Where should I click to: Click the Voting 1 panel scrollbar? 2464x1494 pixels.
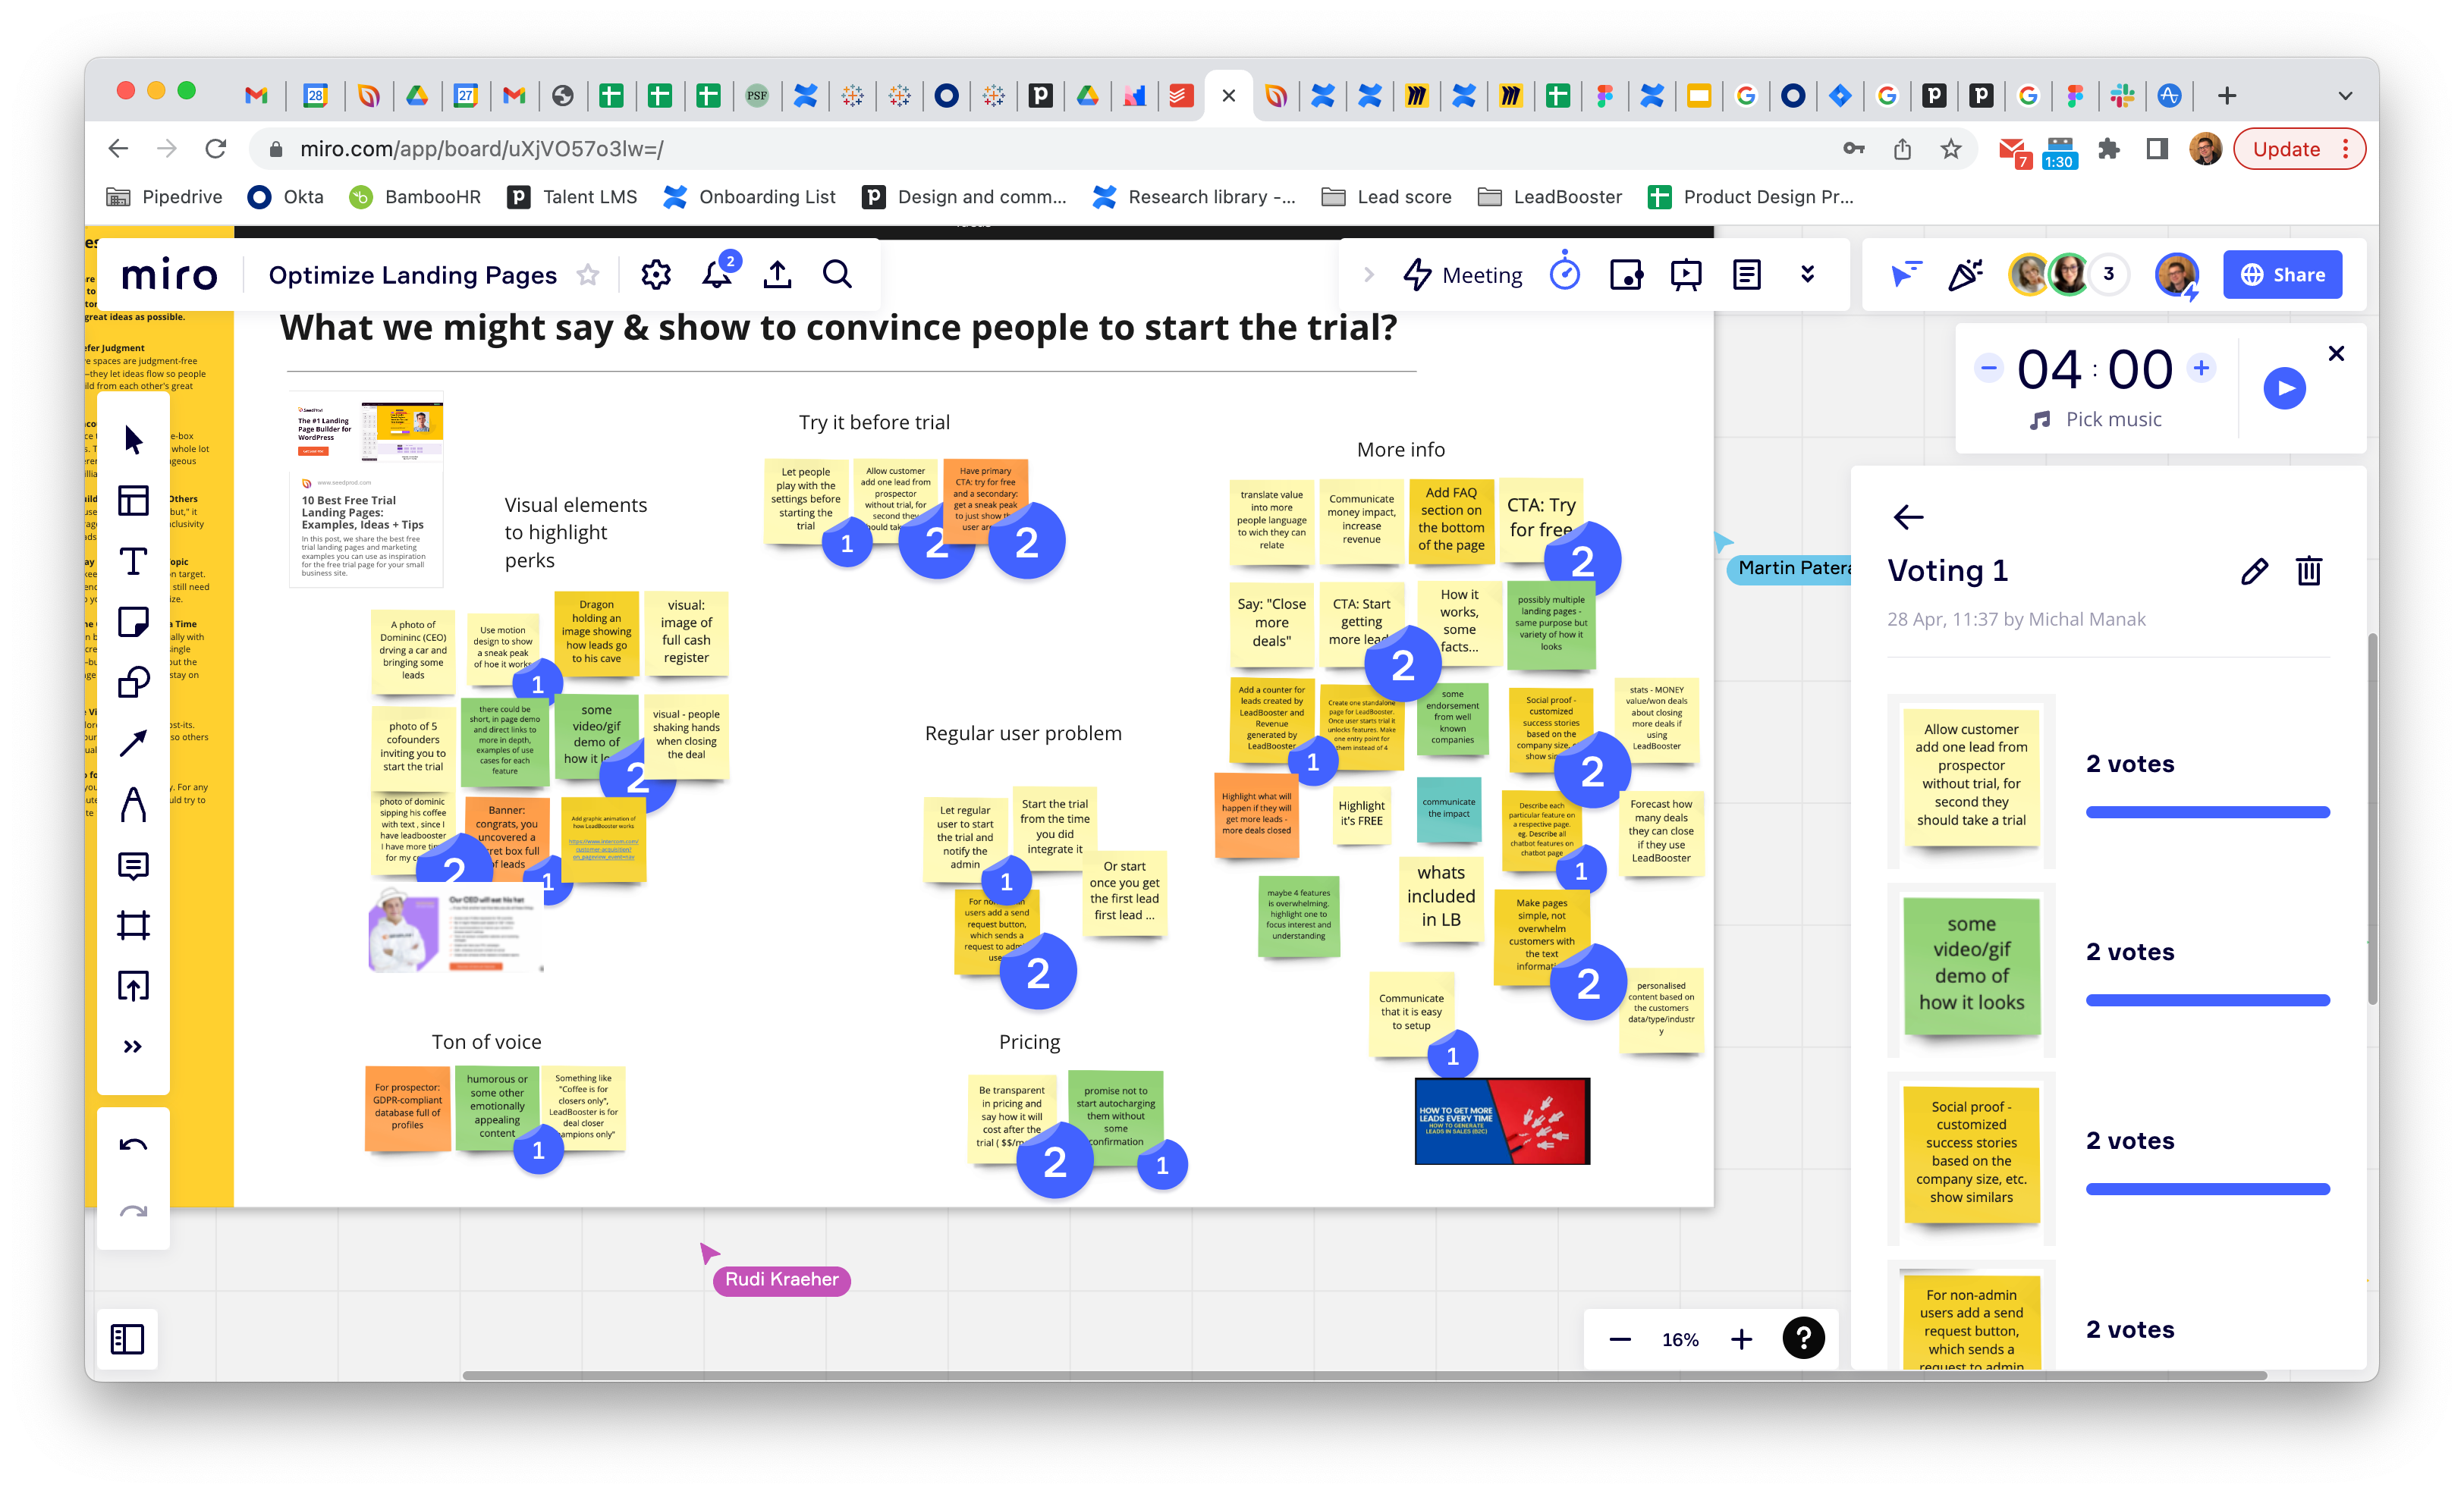click(2372, 820)
